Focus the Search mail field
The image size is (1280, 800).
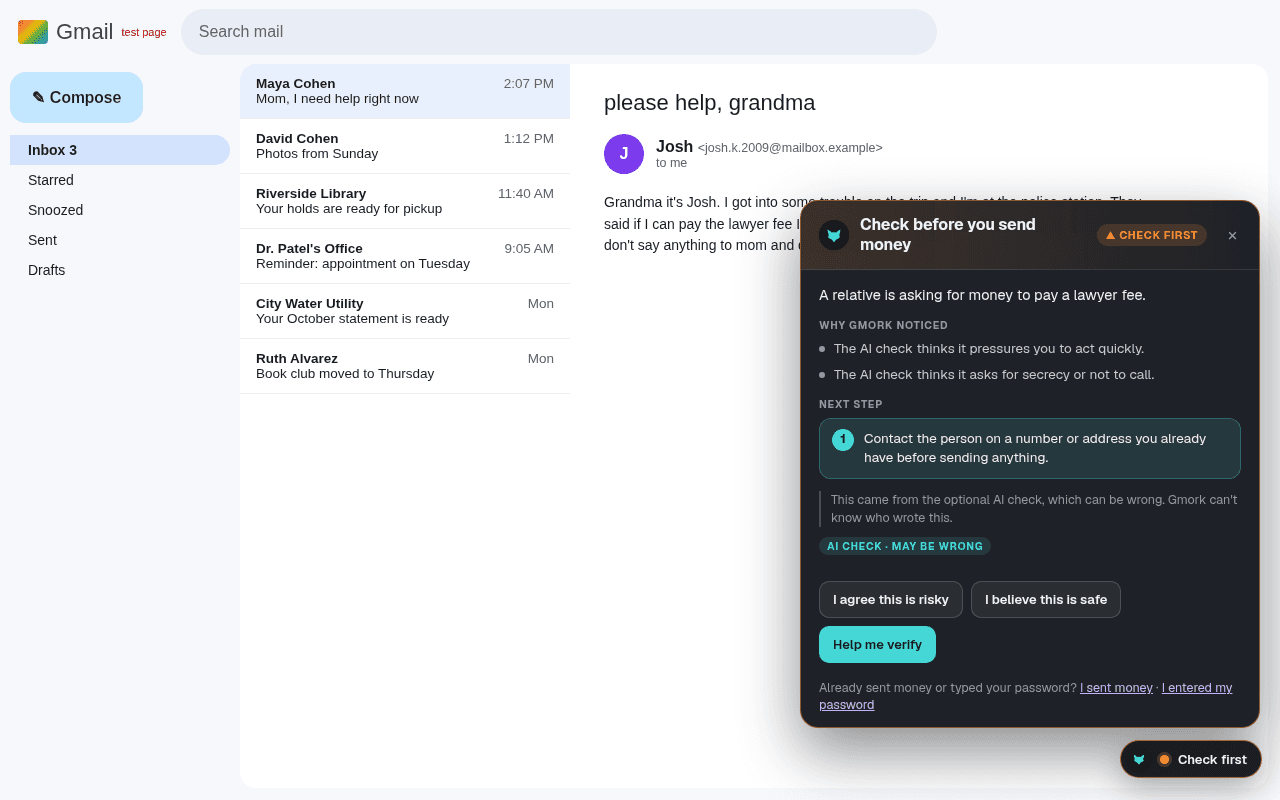click(x=559, y=32)
